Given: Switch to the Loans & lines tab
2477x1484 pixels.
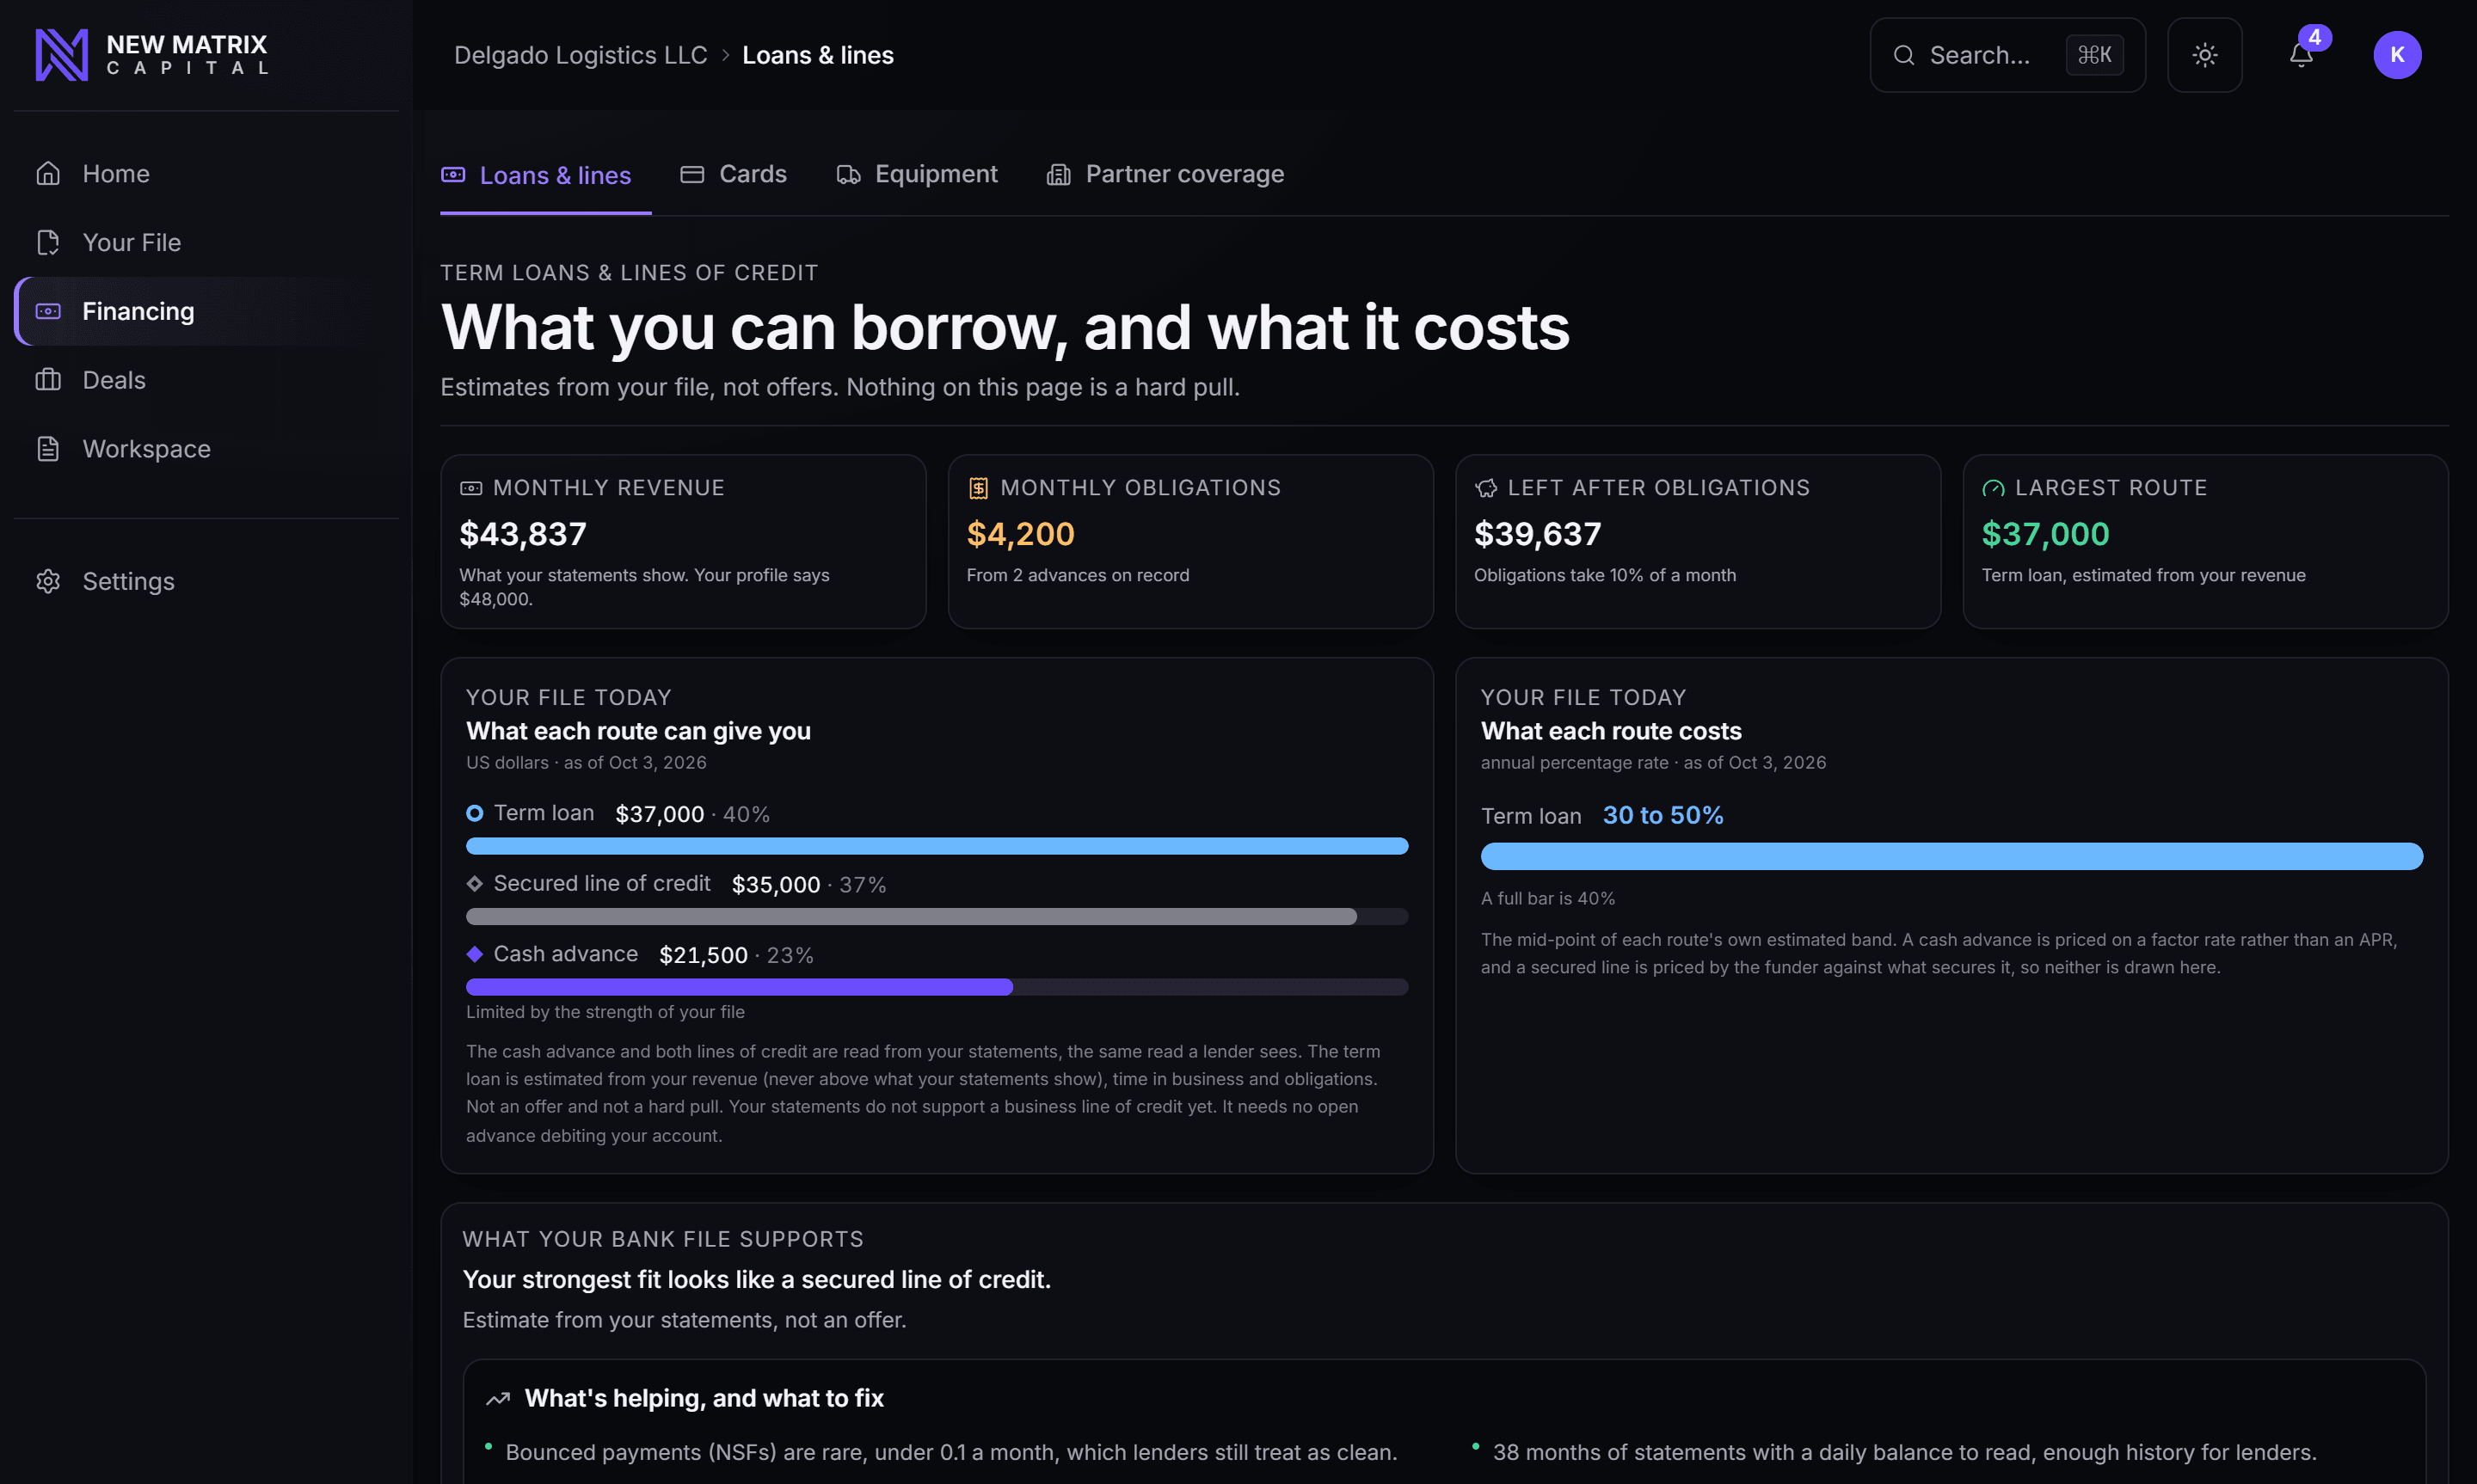Looking at the screenshot, I should 546,175.
